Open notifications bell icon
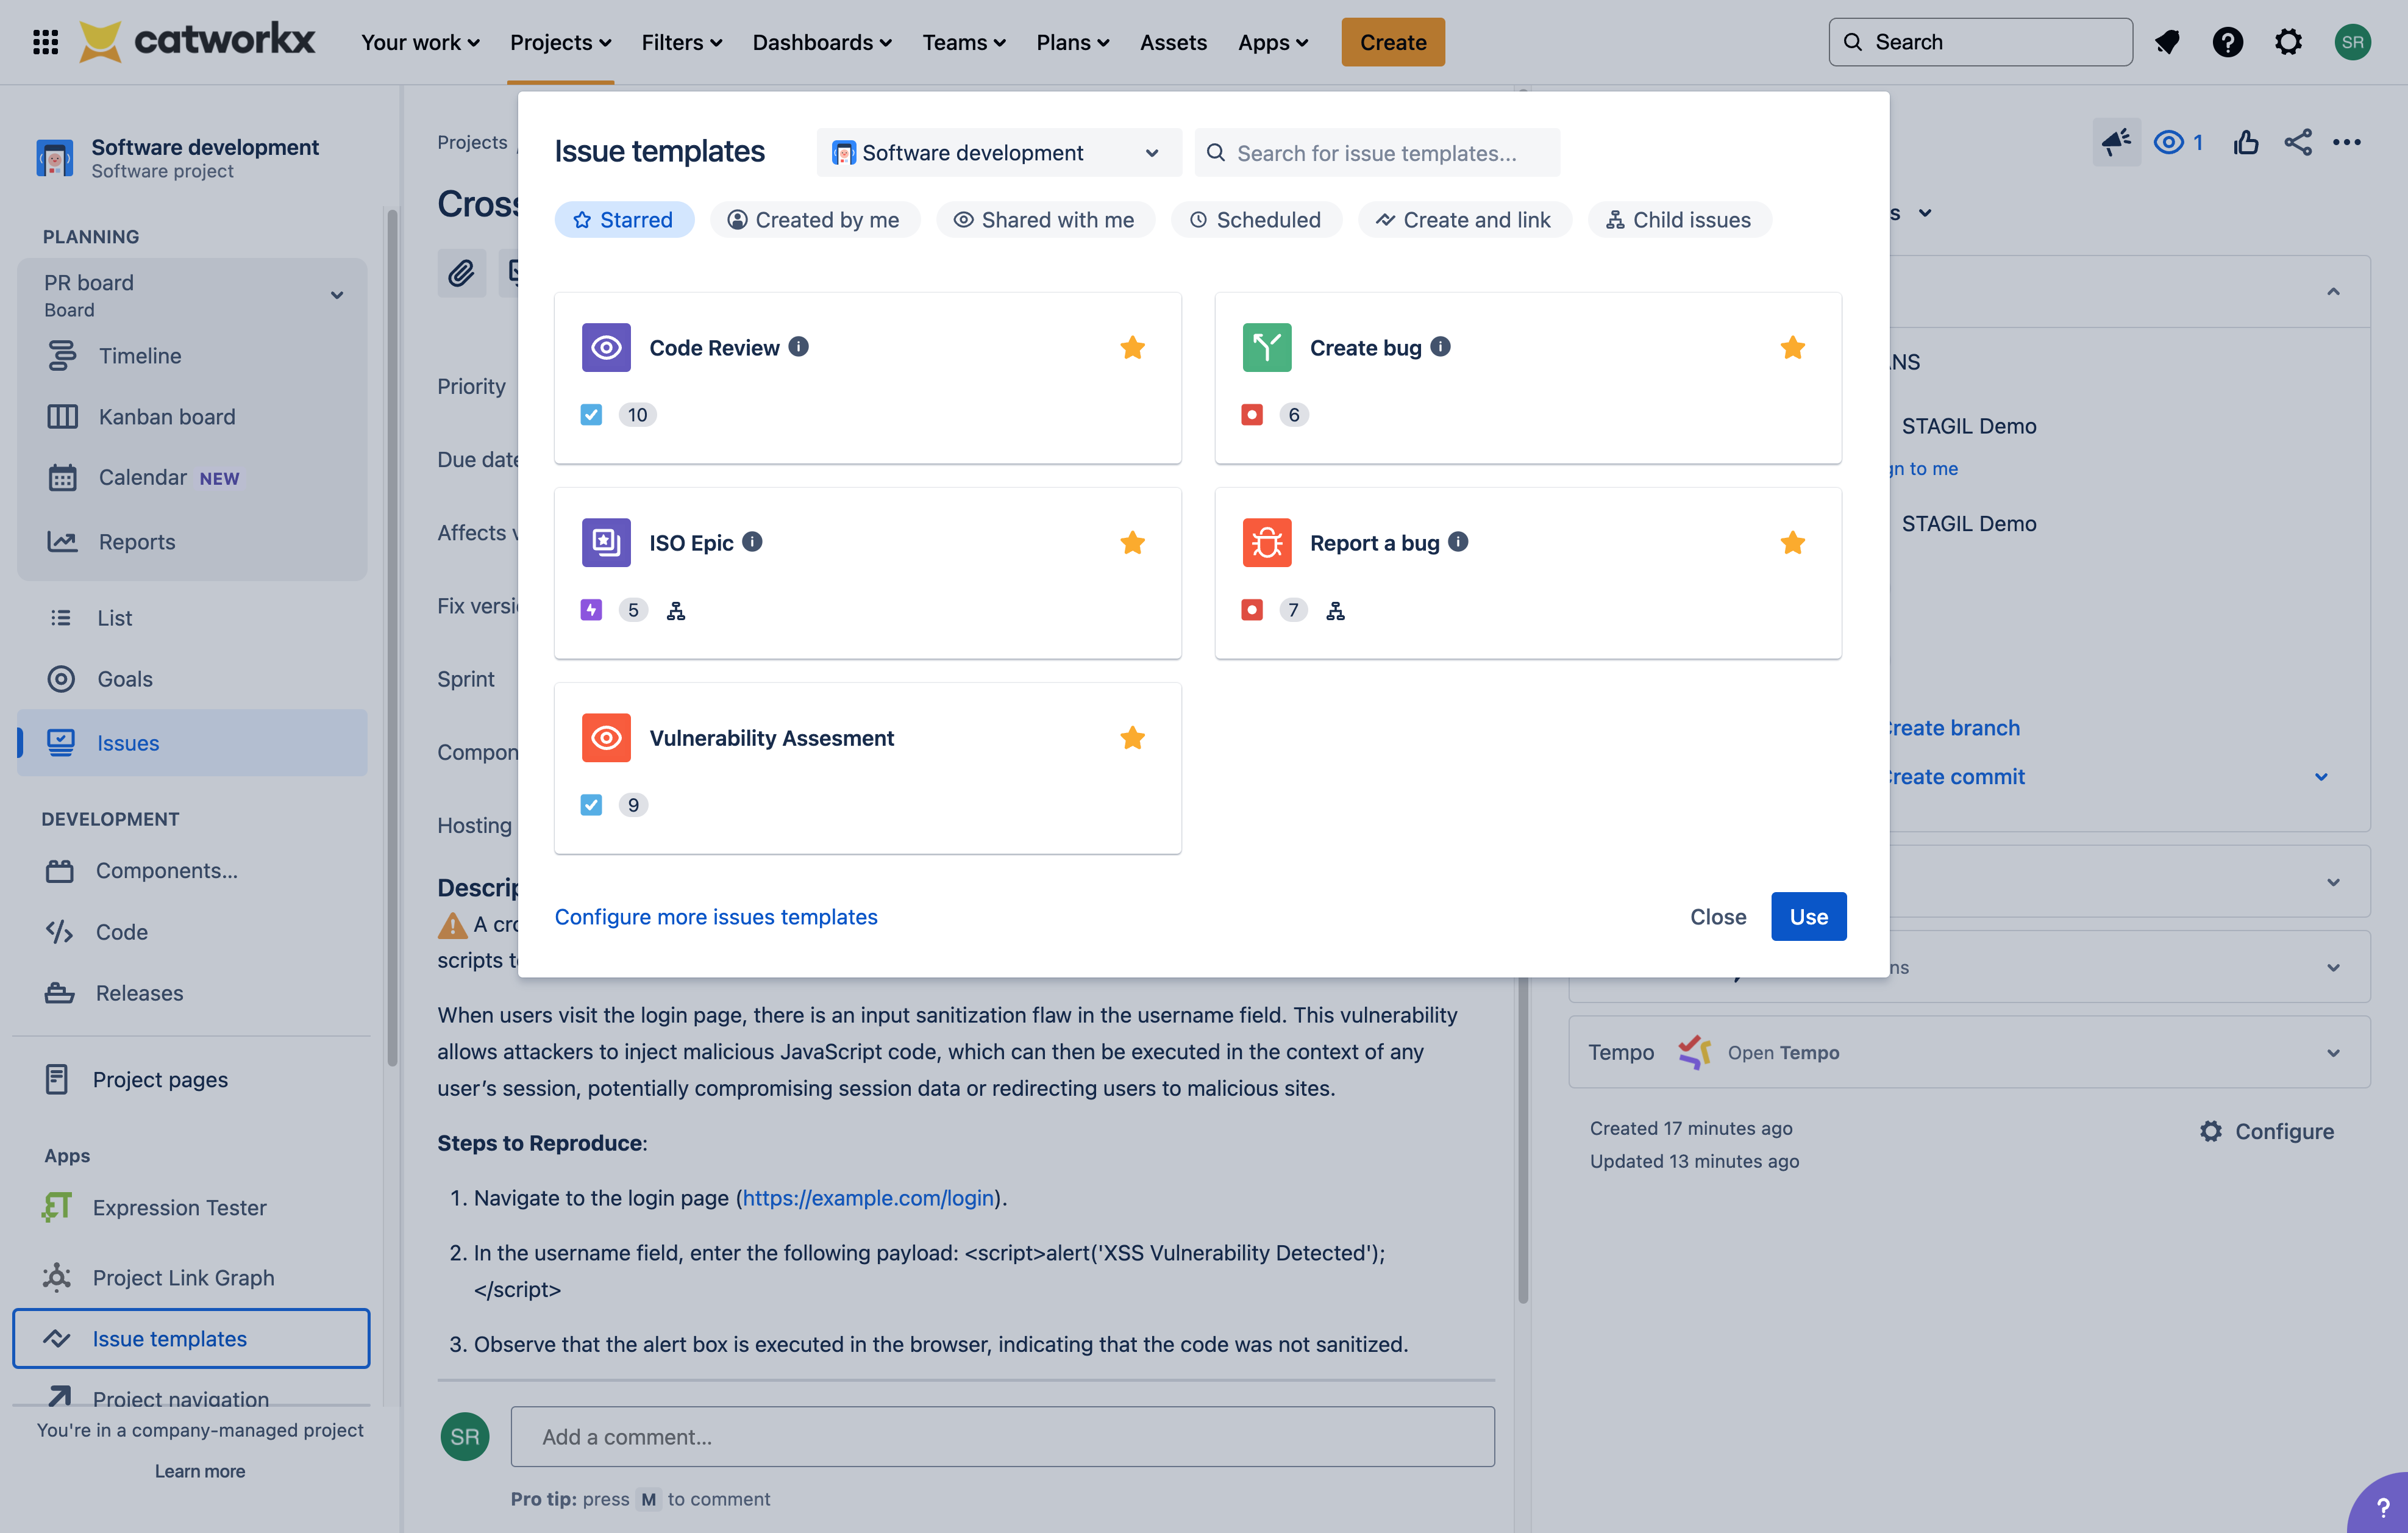This screenshot has height=1533, width=2408. coord(2167,42)
